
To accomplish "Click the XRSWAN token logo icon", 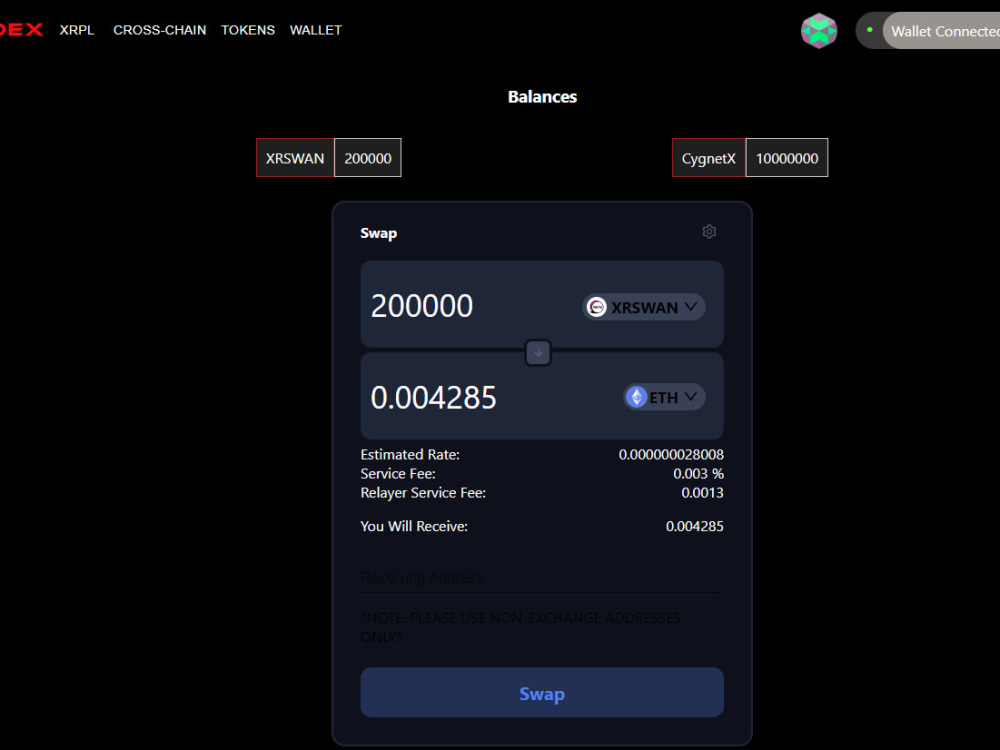I will click(x=596, y=307).
